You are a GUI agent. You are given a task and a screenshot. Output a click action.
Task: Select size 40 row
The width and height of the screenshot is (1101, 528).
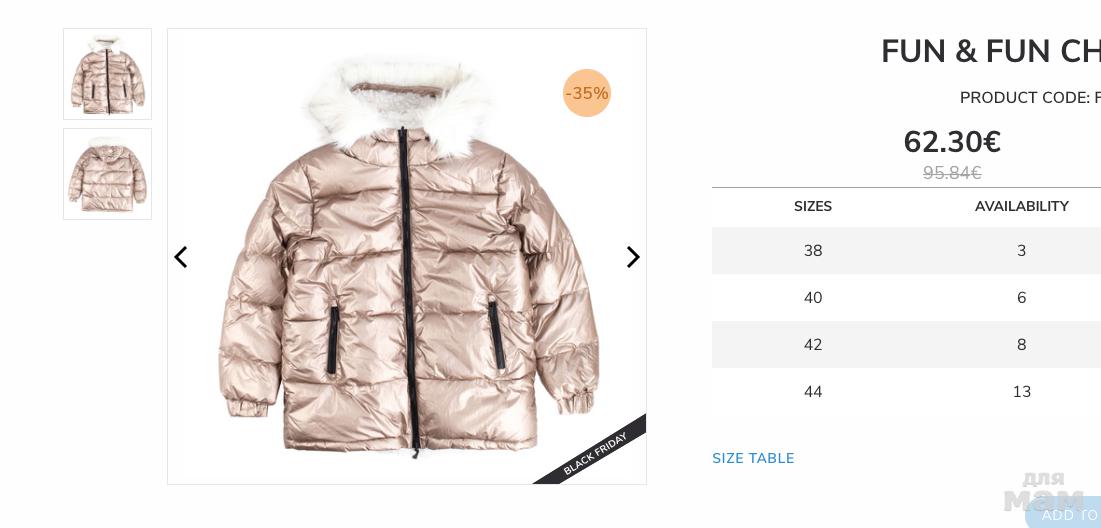[x=906, y=298]
